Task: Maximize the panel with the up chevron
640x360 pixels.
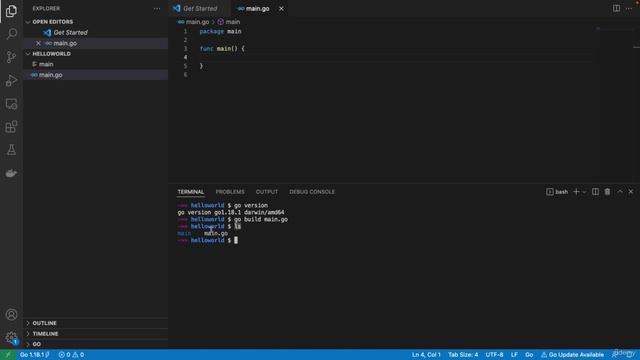Action: pos(620,191)
